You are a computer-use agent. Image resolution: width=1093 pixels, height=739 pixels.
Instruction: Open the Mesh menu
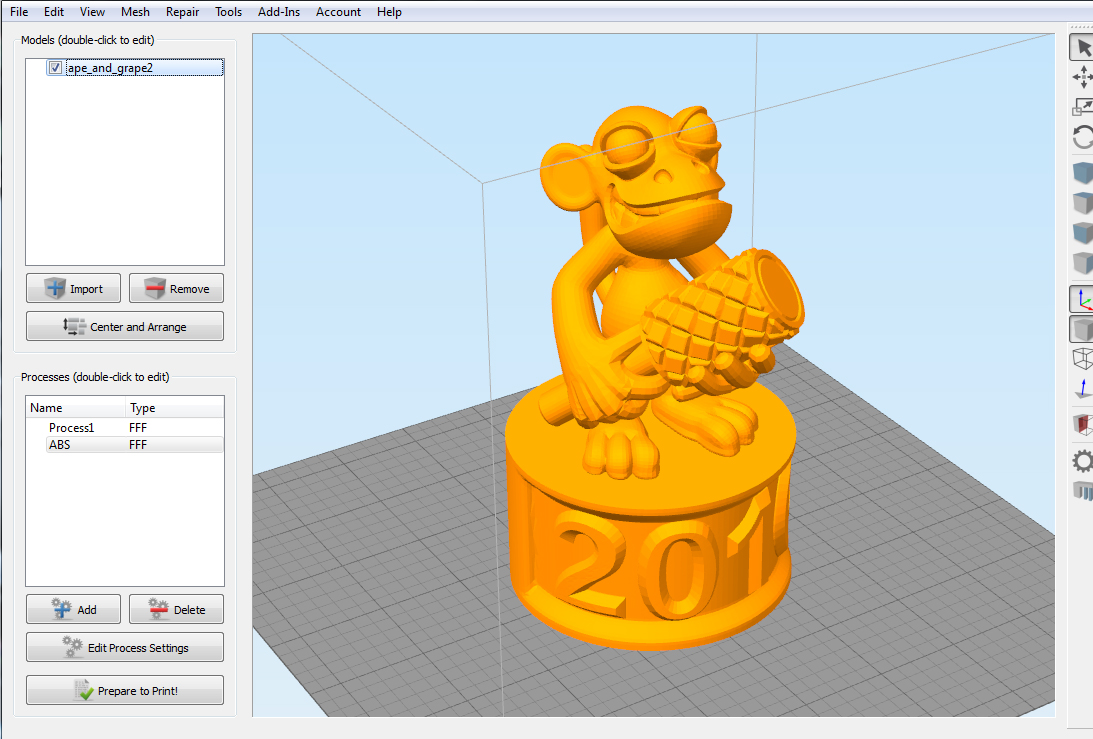[135, 12]
